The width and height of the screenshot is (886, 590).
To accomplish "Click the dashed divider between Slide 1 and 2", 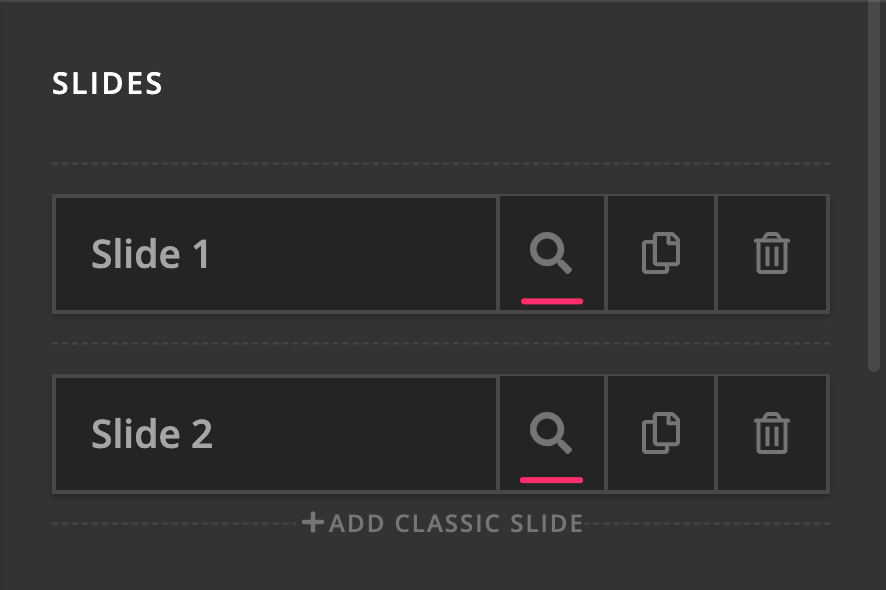I will click(x=441, y=343).
